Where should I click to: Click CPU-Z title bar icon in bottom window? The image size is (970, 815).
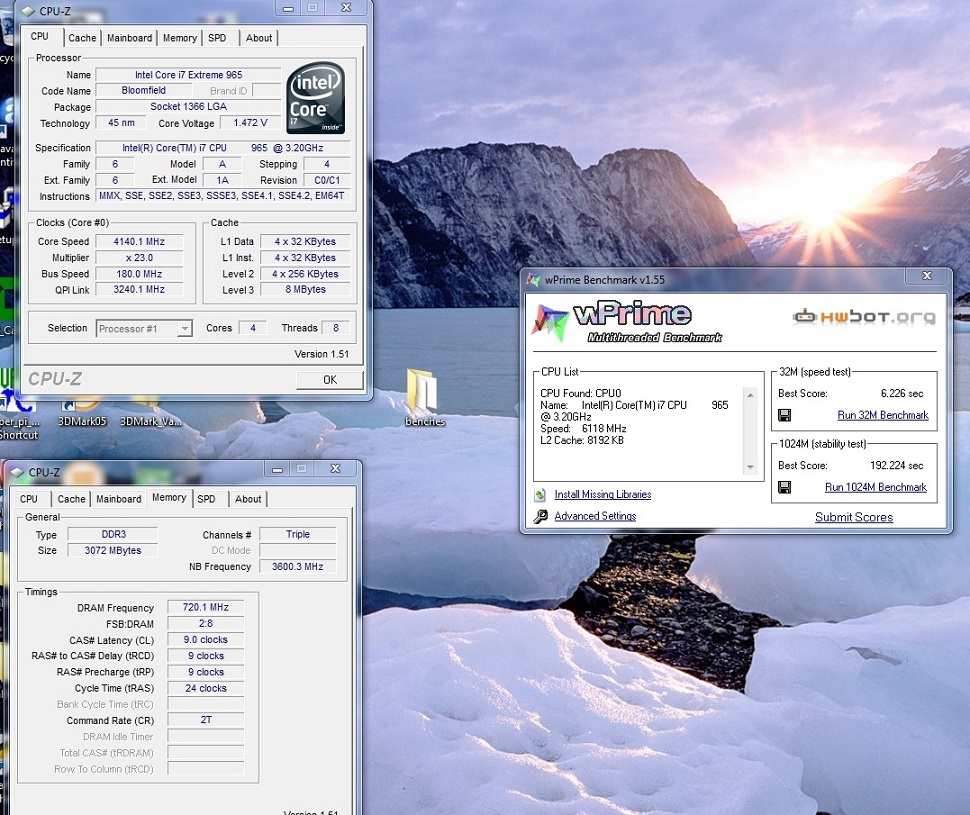(17, 472)
